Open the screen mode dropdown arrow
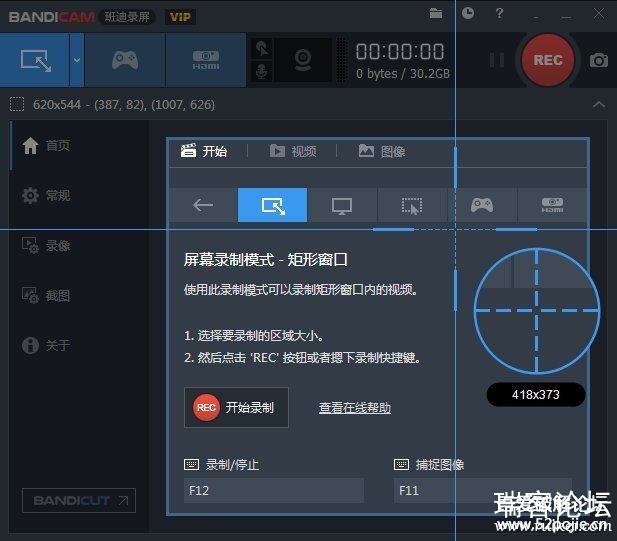This screenshot has width=617, height=541. click(x=77, y=60)
